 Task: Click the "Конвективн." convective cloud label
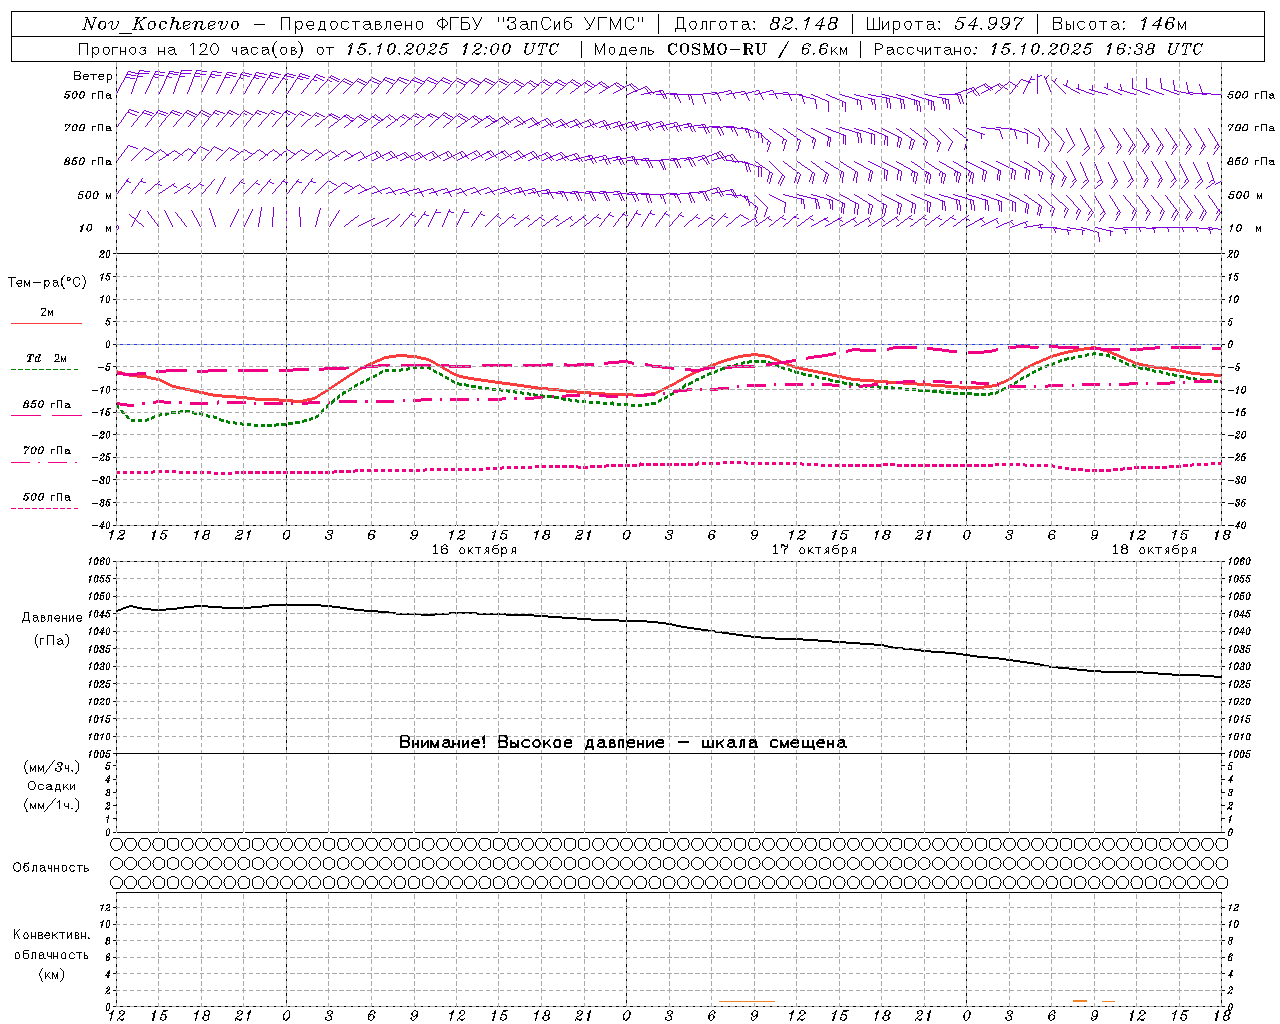click(x=51, y=935)
